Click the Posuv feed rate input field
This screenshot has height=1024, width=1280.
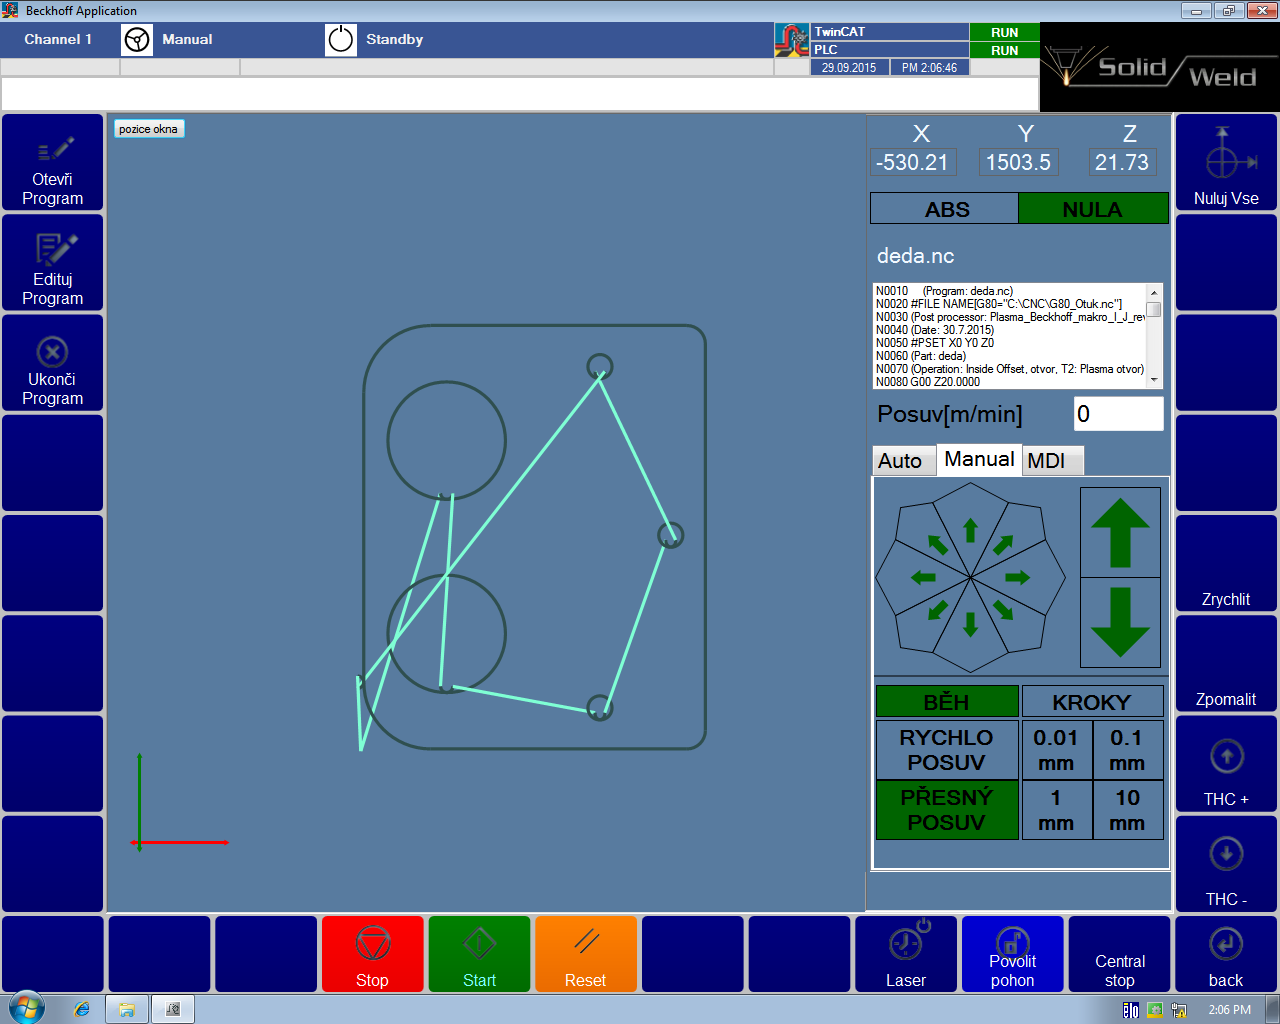[x=1118, y=414]
